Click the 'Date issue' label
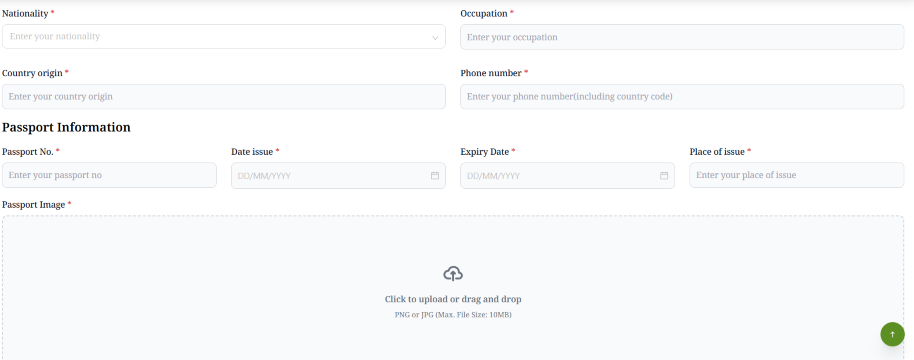 coord(252,151)
